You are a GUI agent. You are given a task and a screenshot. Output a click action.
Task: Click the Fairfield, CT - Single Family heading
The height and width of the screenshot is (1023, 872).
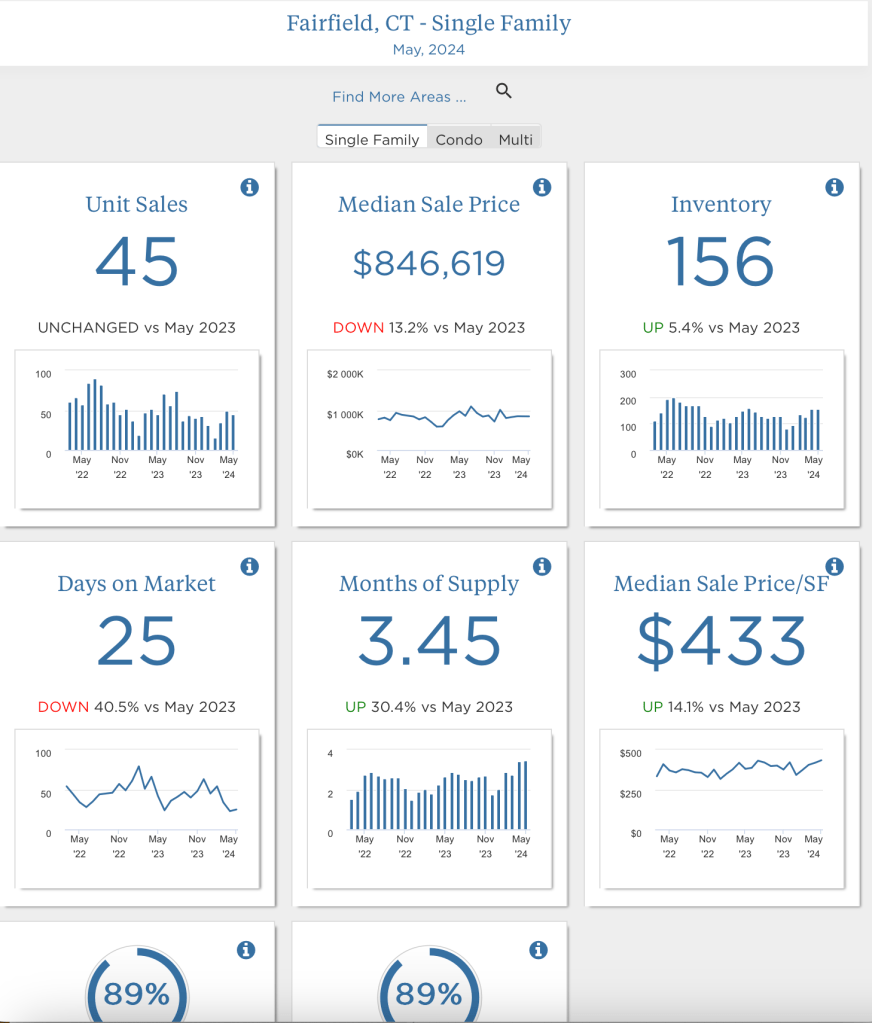pyautogui.click(x=429, y=23)
